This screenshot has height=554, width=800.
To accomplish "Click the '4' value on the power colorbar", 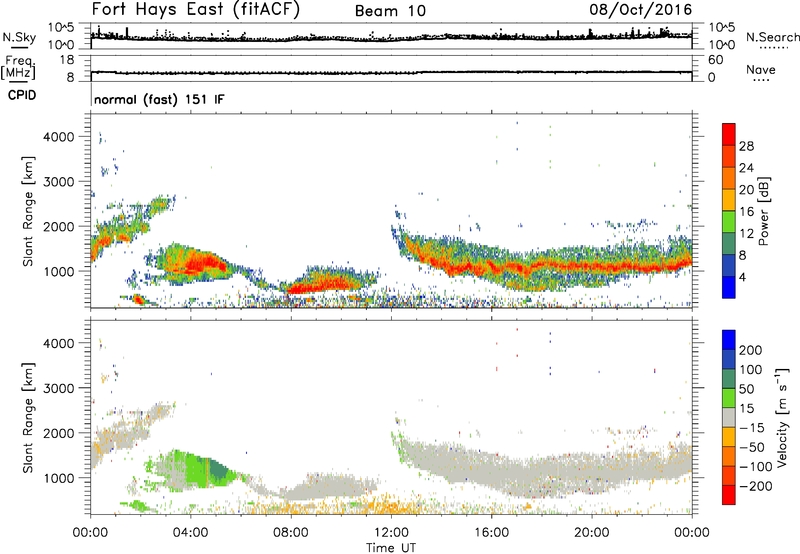I will [742, 277].
